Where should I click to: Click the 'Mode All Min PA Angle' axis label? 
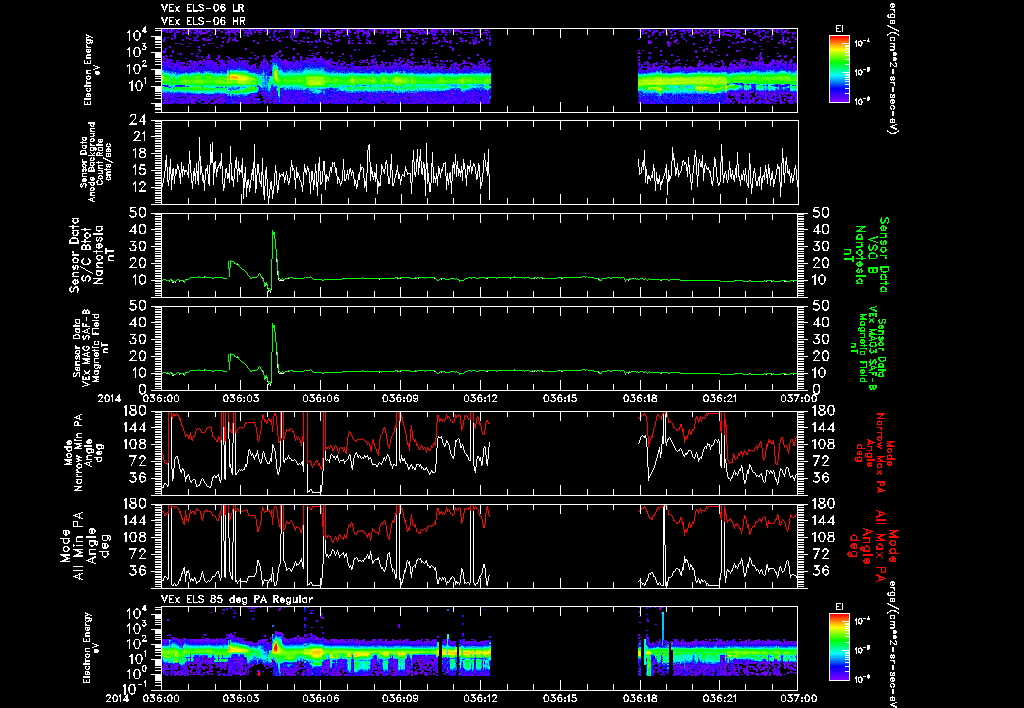[88, 546]
